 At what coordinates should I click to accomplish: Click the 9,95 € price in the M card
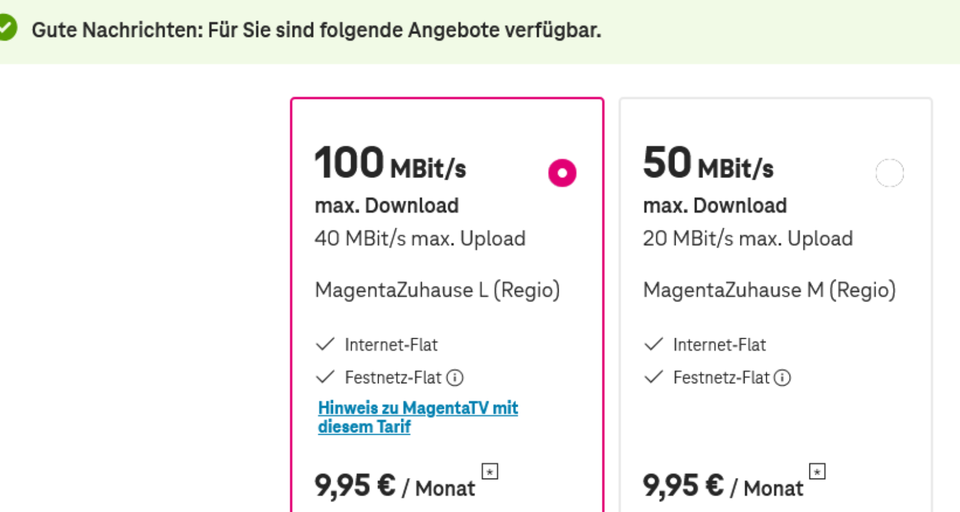click(x=683, y=486)
